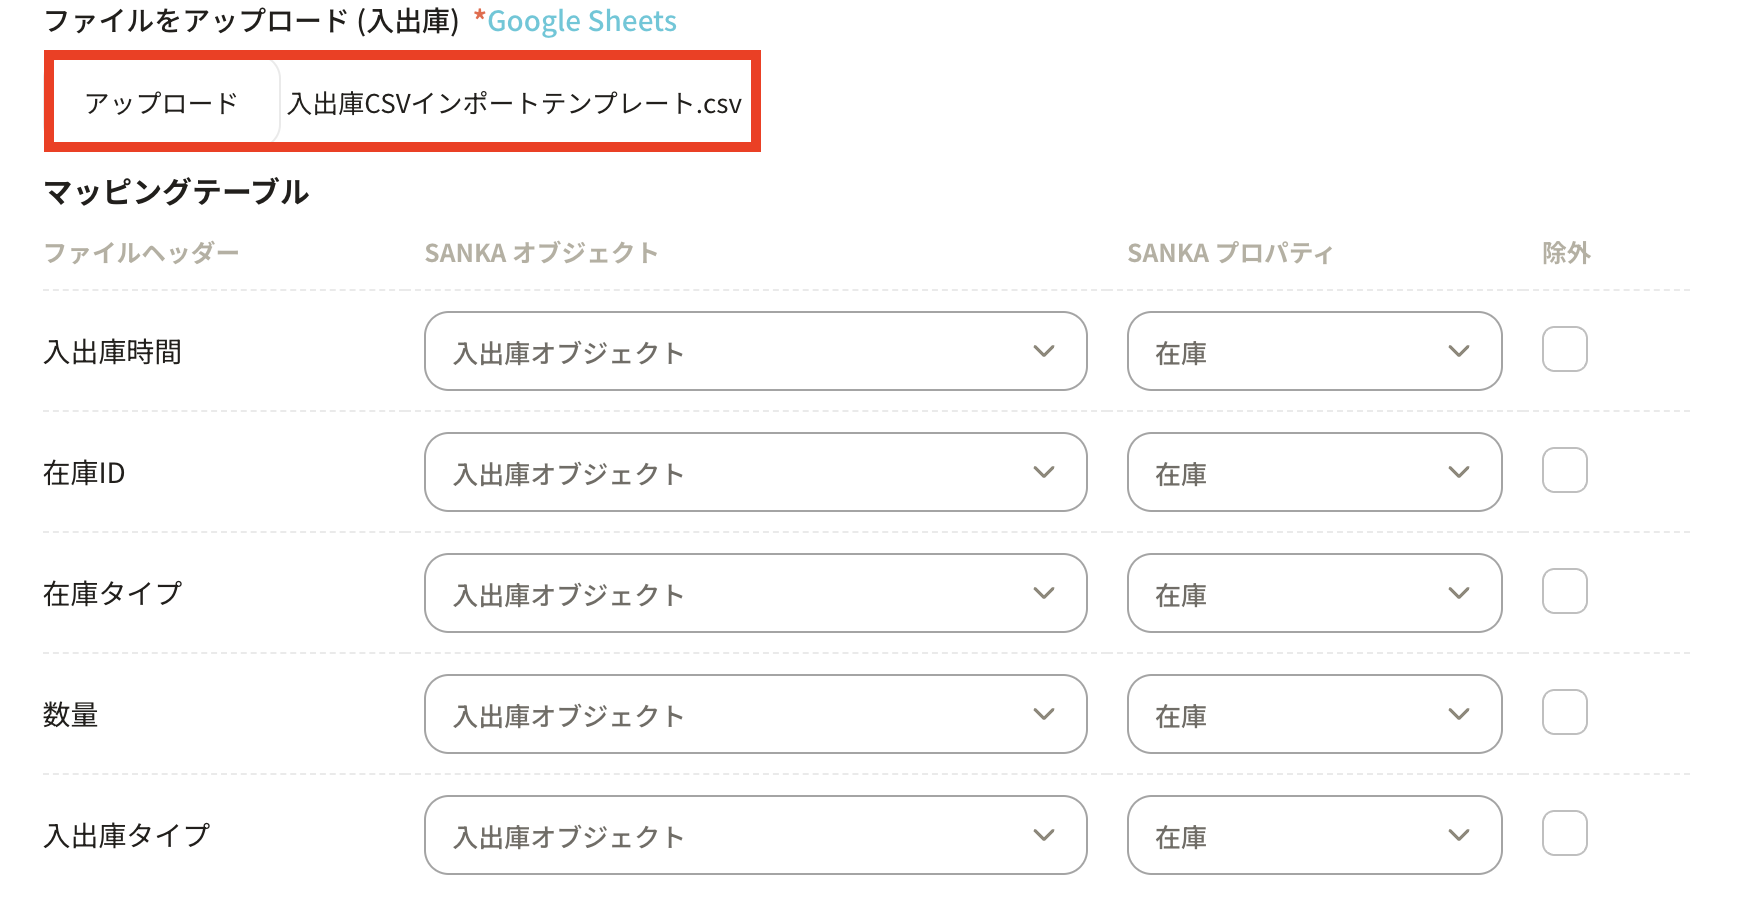Open SANKA object dropdown for 入出庫時間
The width and height of the screenshot is (1738, 904).
(755, 351)
